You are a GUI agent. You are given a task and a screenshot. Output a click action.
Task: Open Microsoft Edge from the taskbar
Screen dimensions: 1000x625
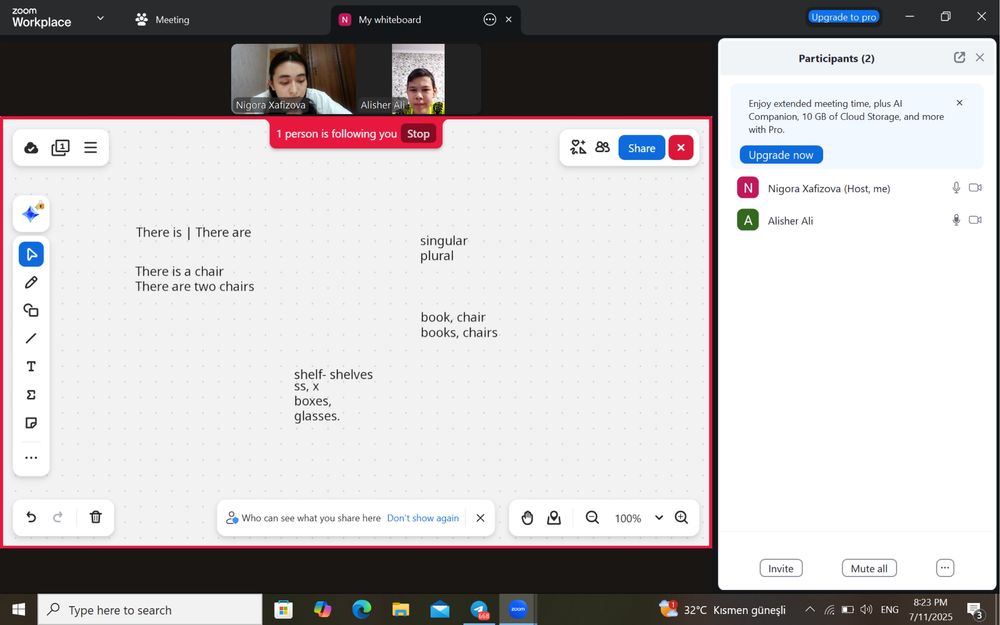pyautogui.click(x=362, y=610)
